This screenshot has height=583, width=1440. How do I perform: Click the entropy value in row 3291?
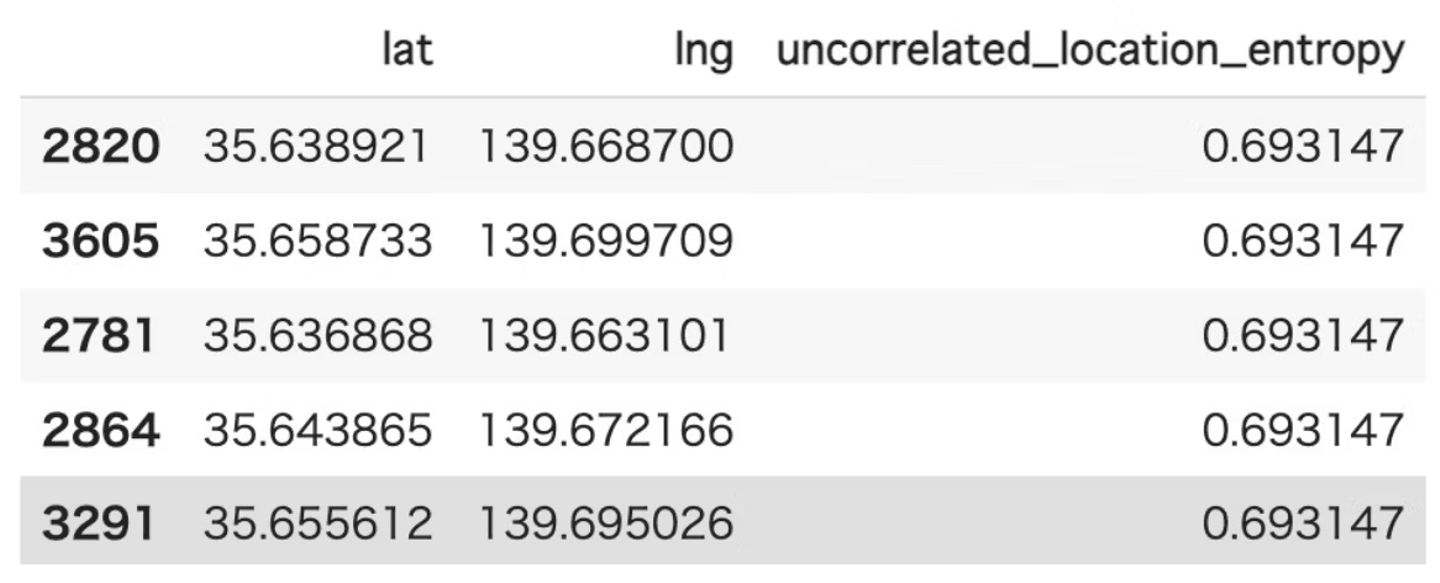point(1302,524)
